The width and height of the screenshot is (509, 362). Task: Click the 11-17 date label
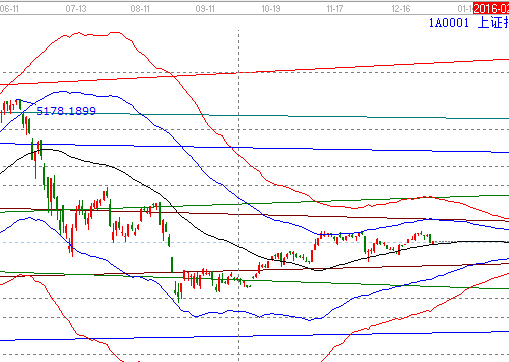tap(335, 9)
